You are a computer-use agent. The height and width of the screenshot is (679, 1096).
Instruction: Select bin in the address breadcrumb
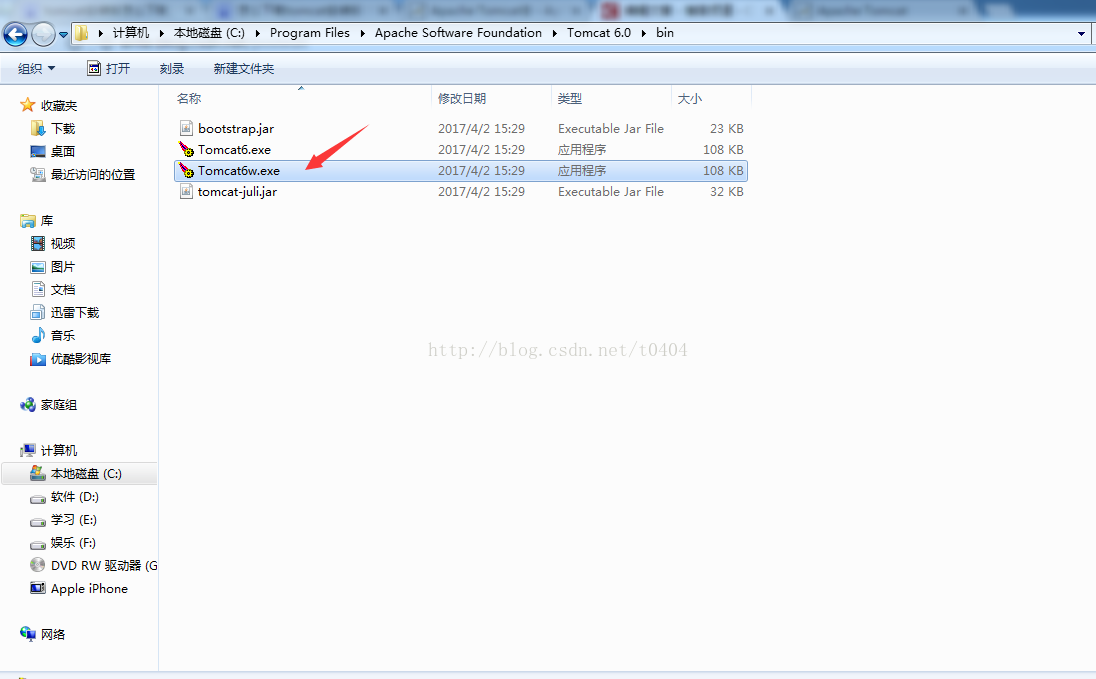point(665,33)
